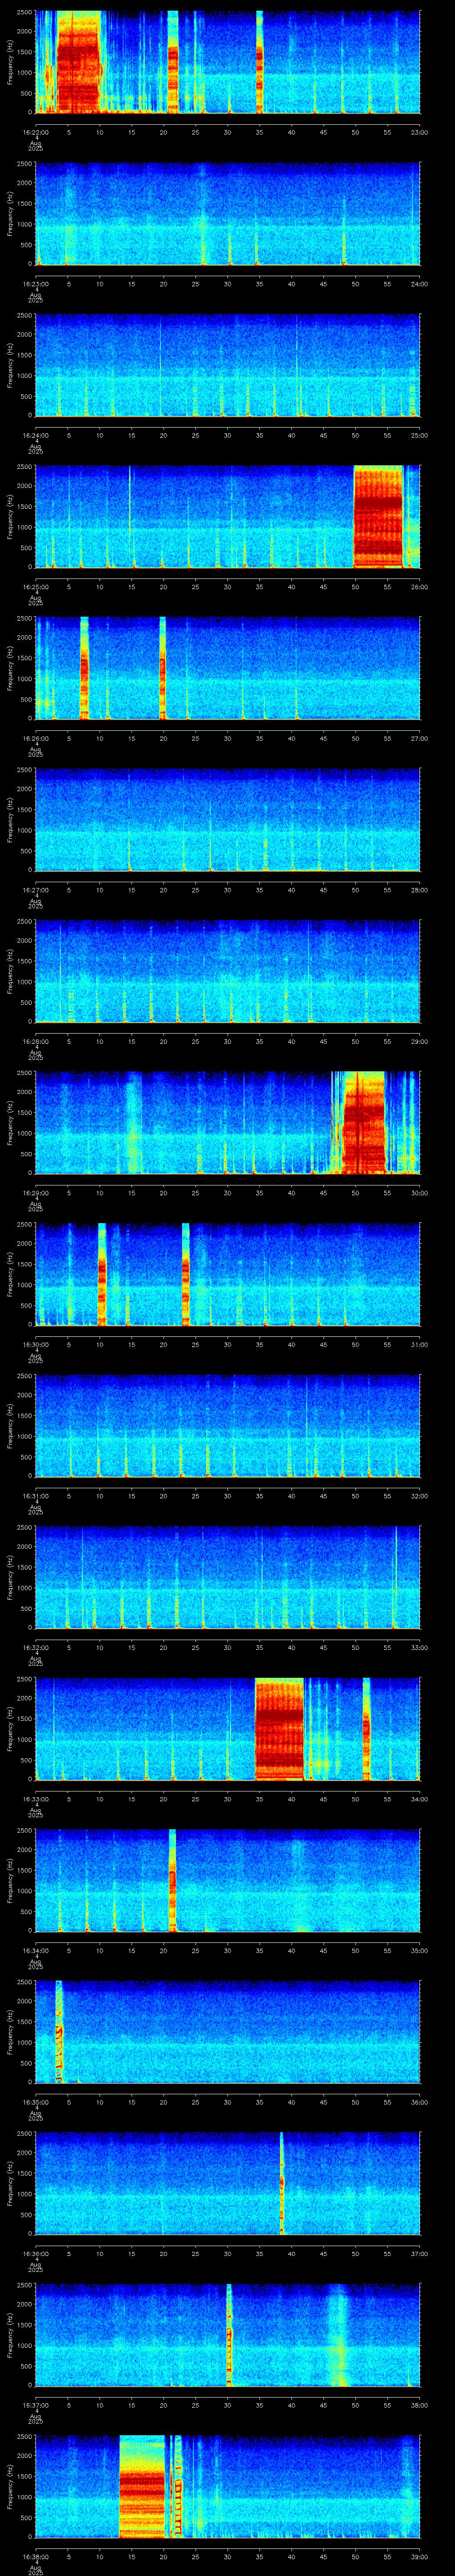Viewport: 455px width, 2576px height.
Task: Select the narrow burst near 21 s in the 16:22 spectrogram
Action: (x=172, y=62)
